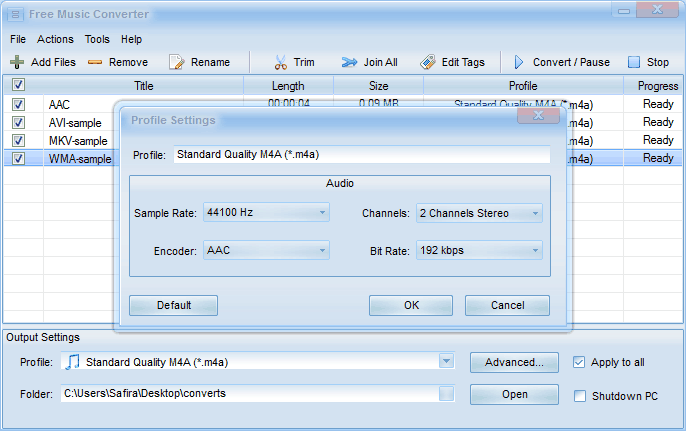Click Cancel in Profile Settings
The image size is (686, 431).
point(507,305)
